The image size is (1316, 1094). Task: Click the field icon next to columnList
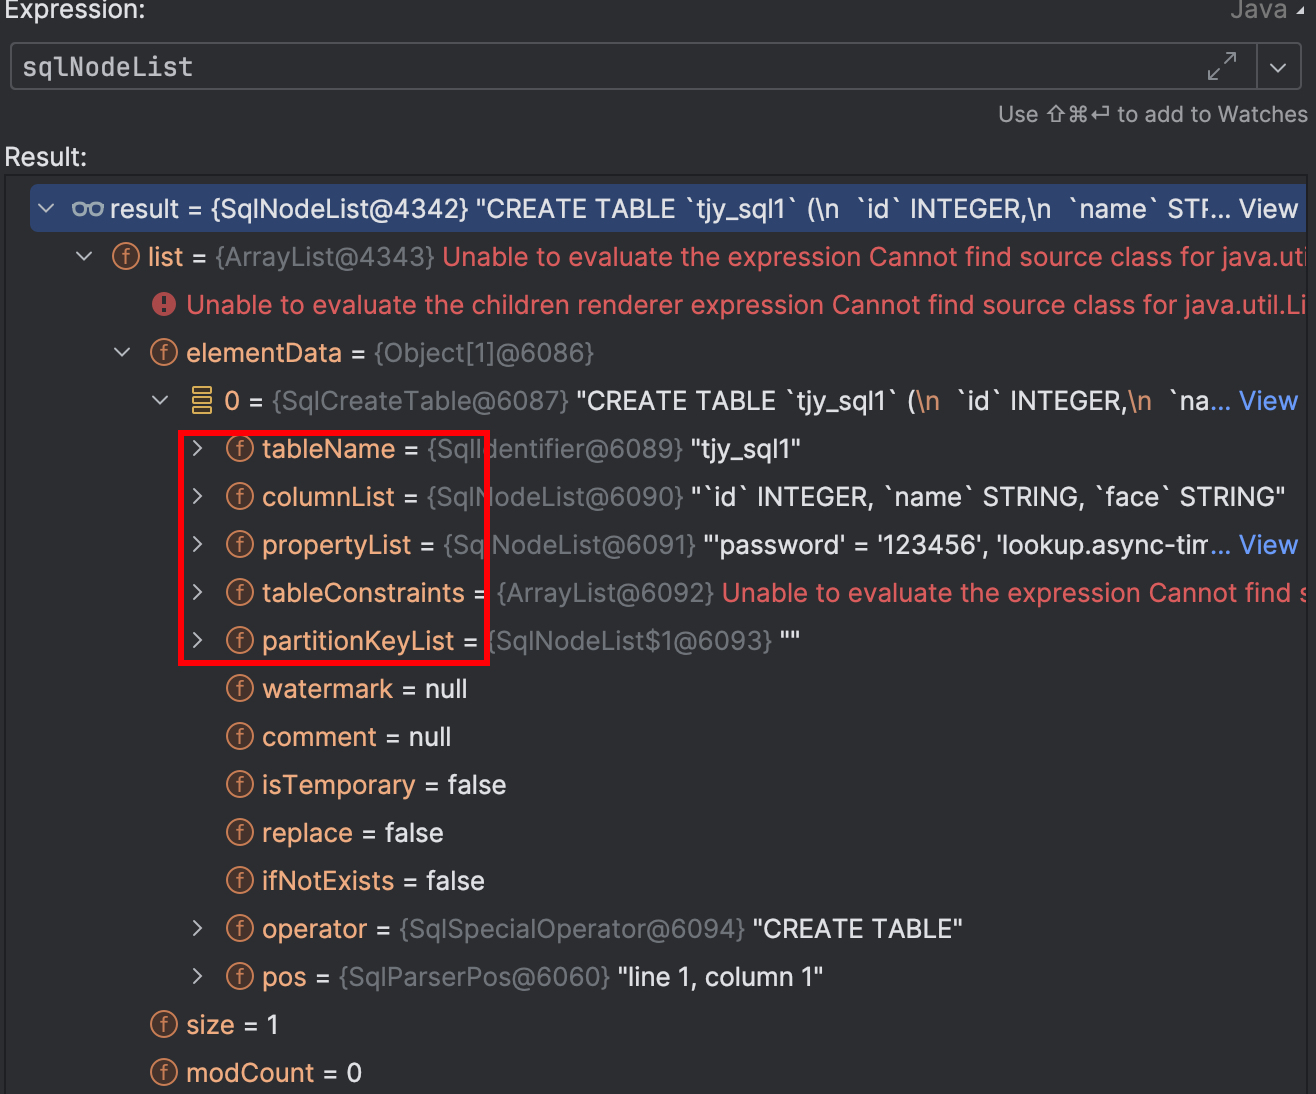pos(240,497)
